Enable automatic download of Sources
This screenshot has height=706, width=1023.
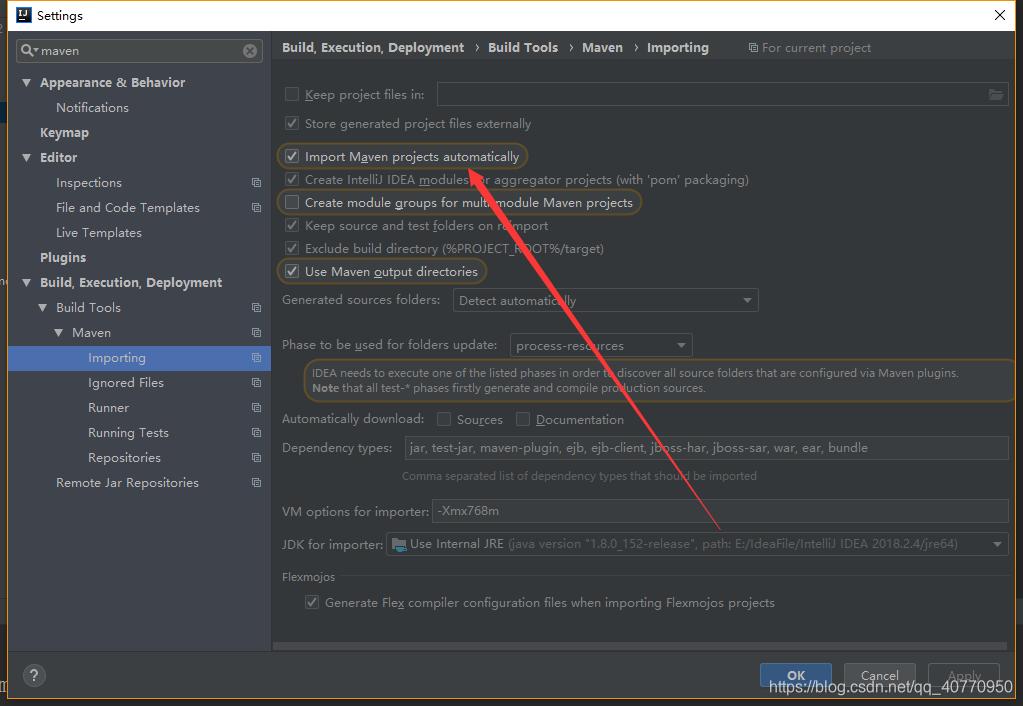[x=444, y=419]
